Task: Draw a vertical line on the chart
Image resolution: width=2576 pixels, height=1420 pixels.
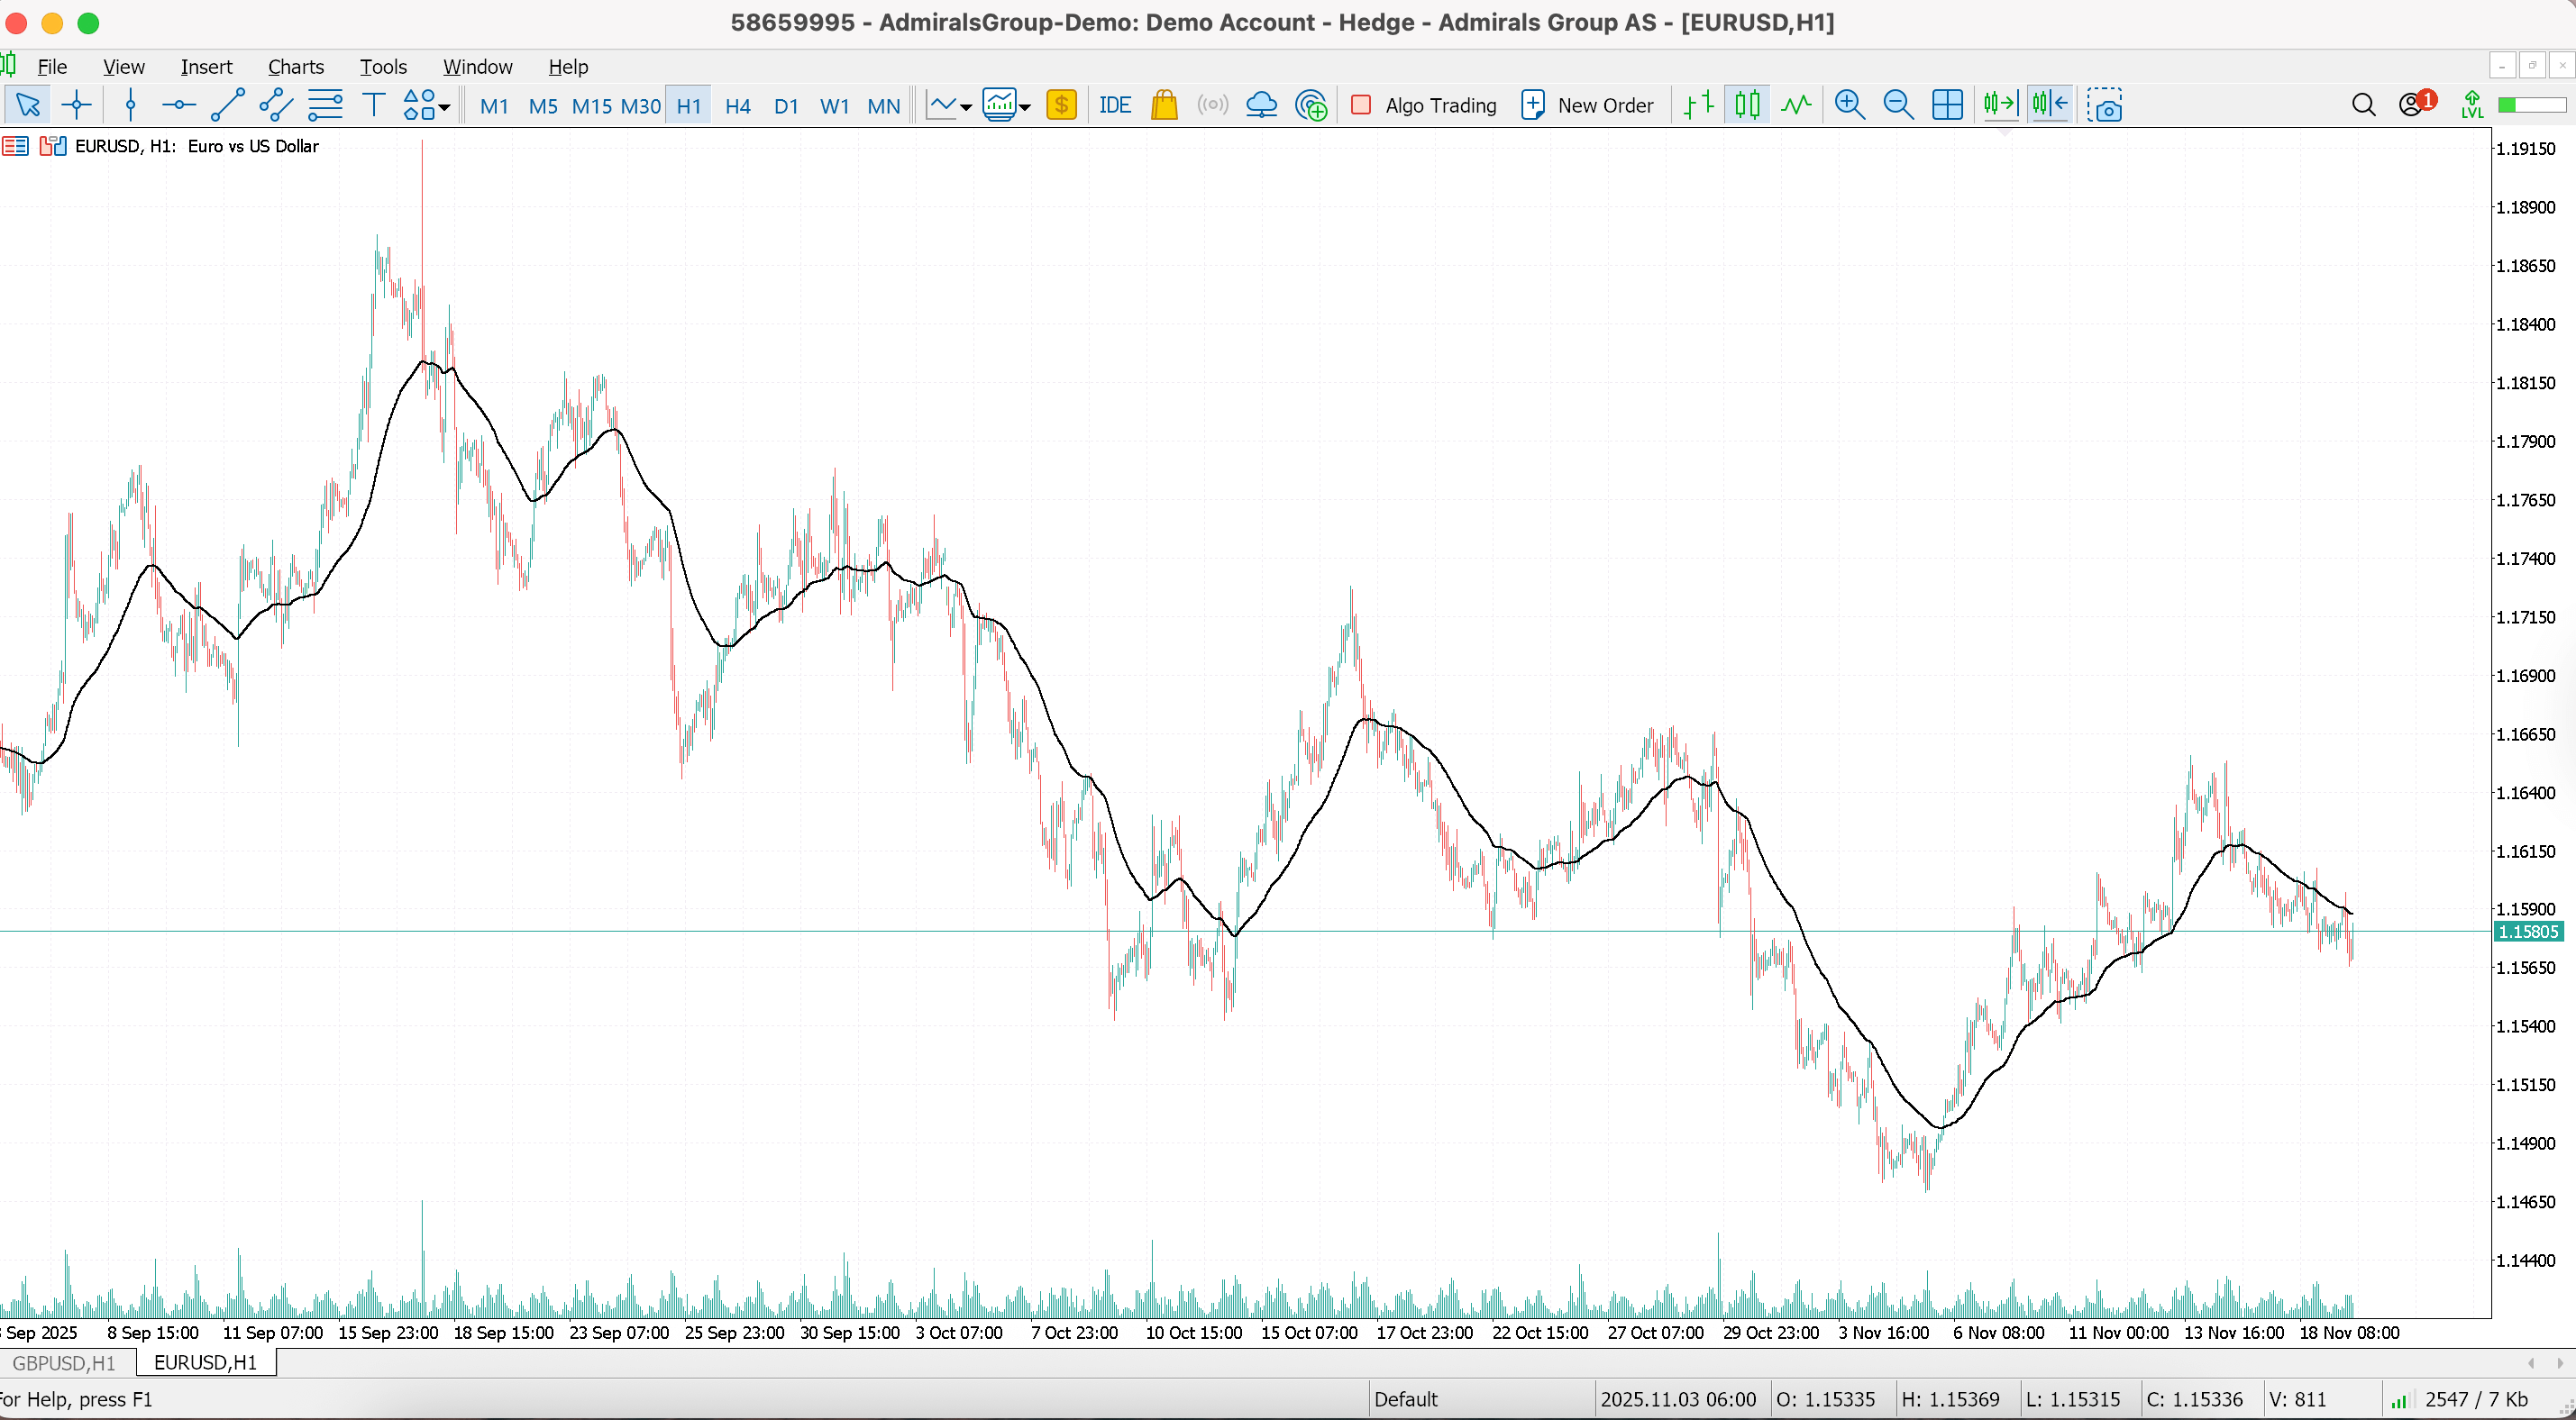Action: 130,105
